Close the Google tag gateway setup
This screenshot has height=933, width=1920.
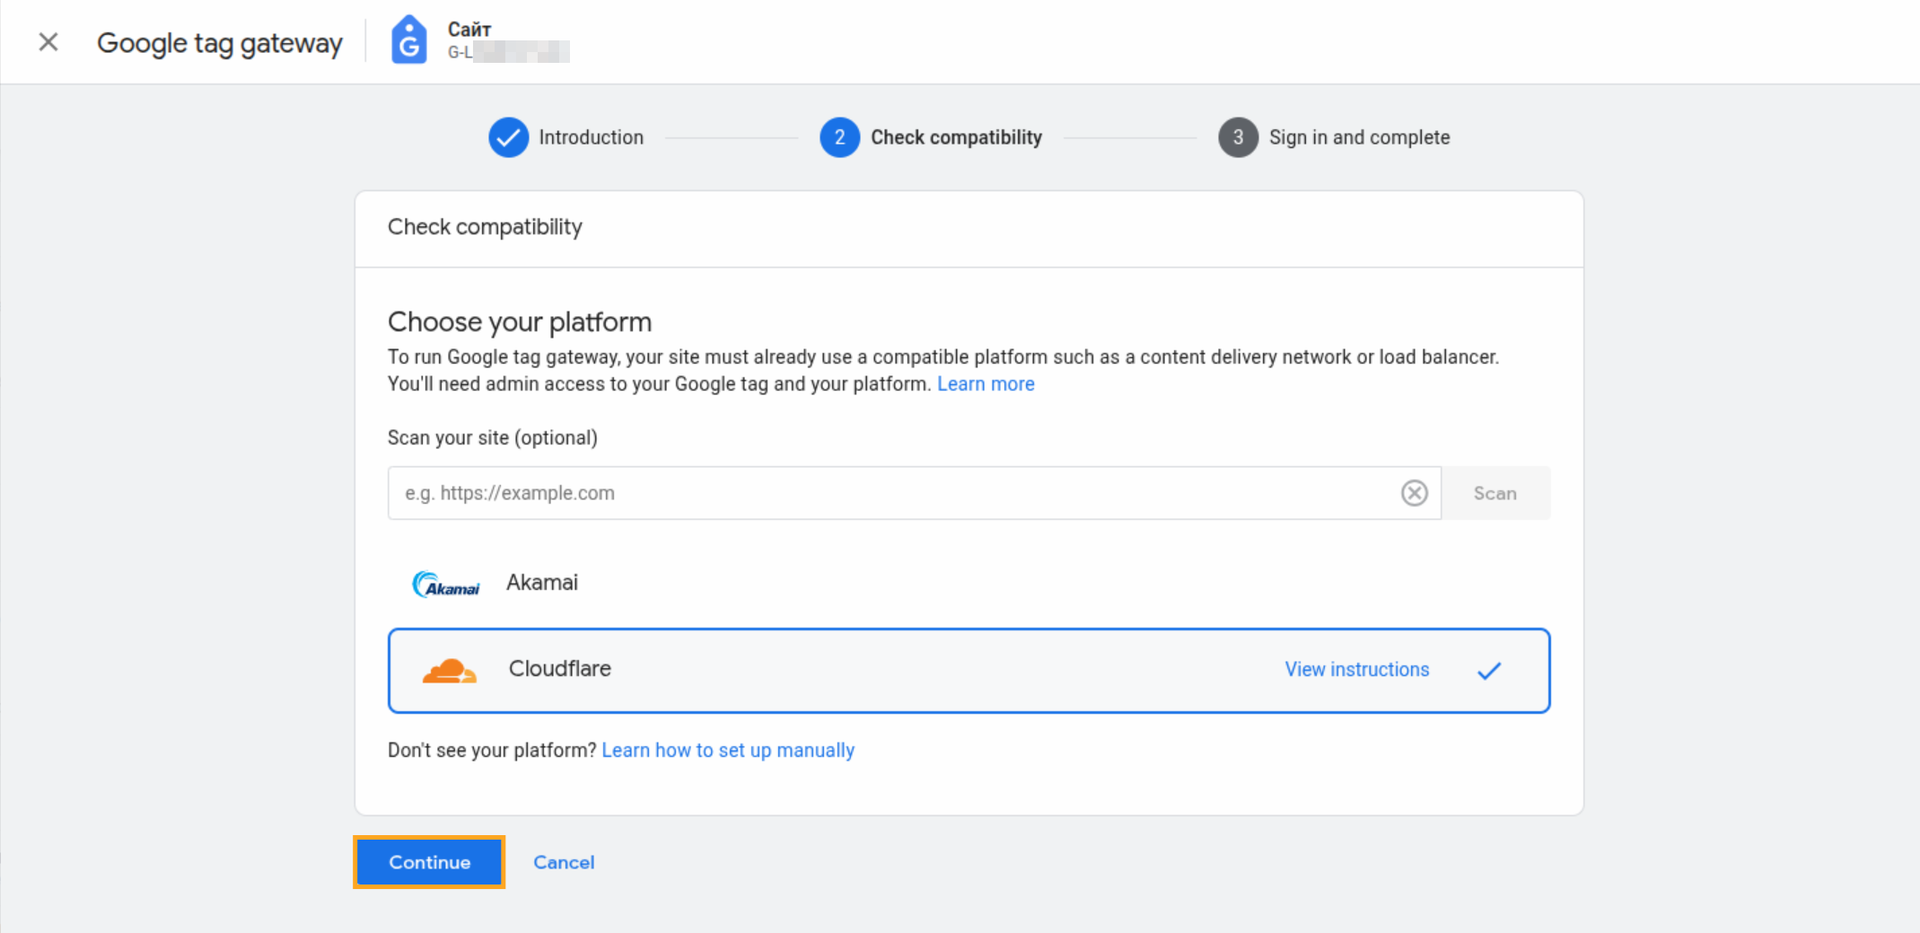[48, 42]
